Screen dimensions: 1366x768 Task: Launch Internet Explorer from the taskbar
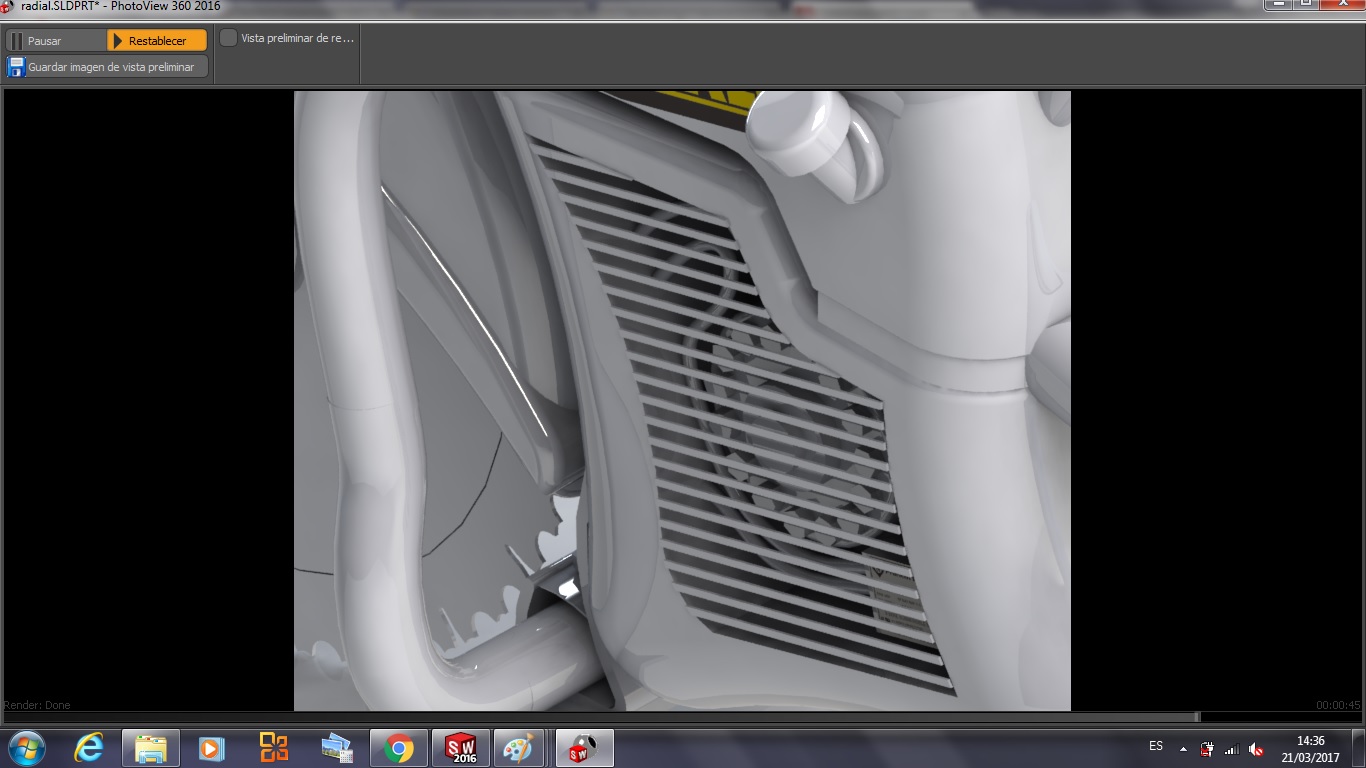tap(89, 748)
